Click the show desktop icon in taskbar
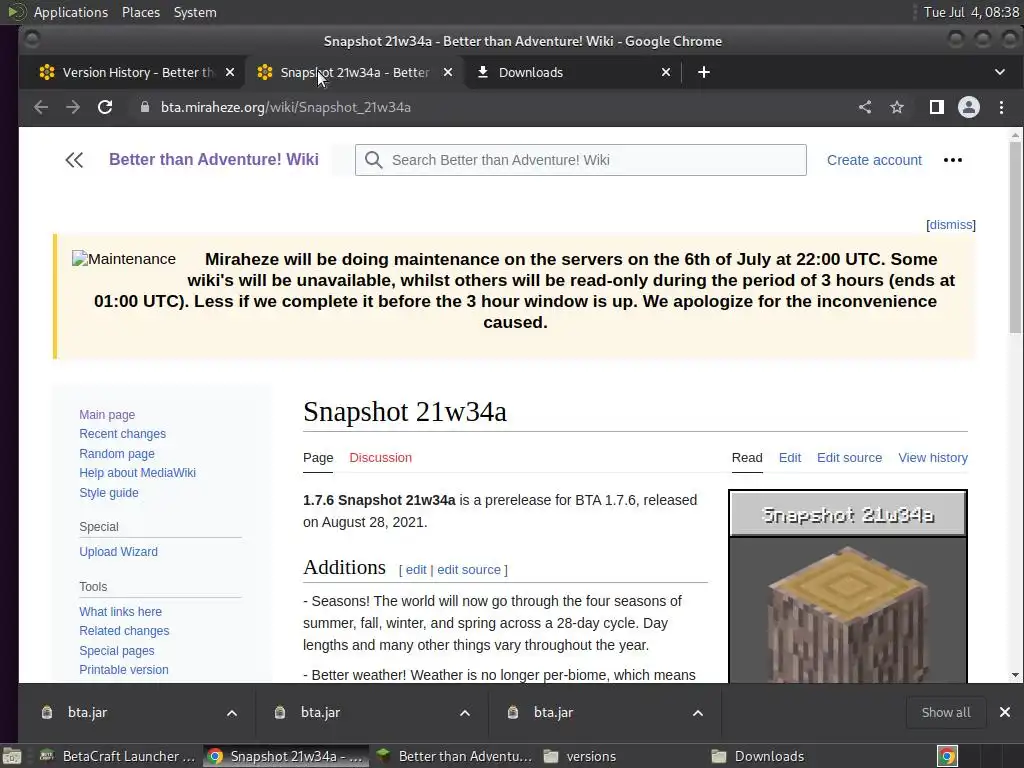Viewport: 1024px width, 768px height. (x=11, y=756)
